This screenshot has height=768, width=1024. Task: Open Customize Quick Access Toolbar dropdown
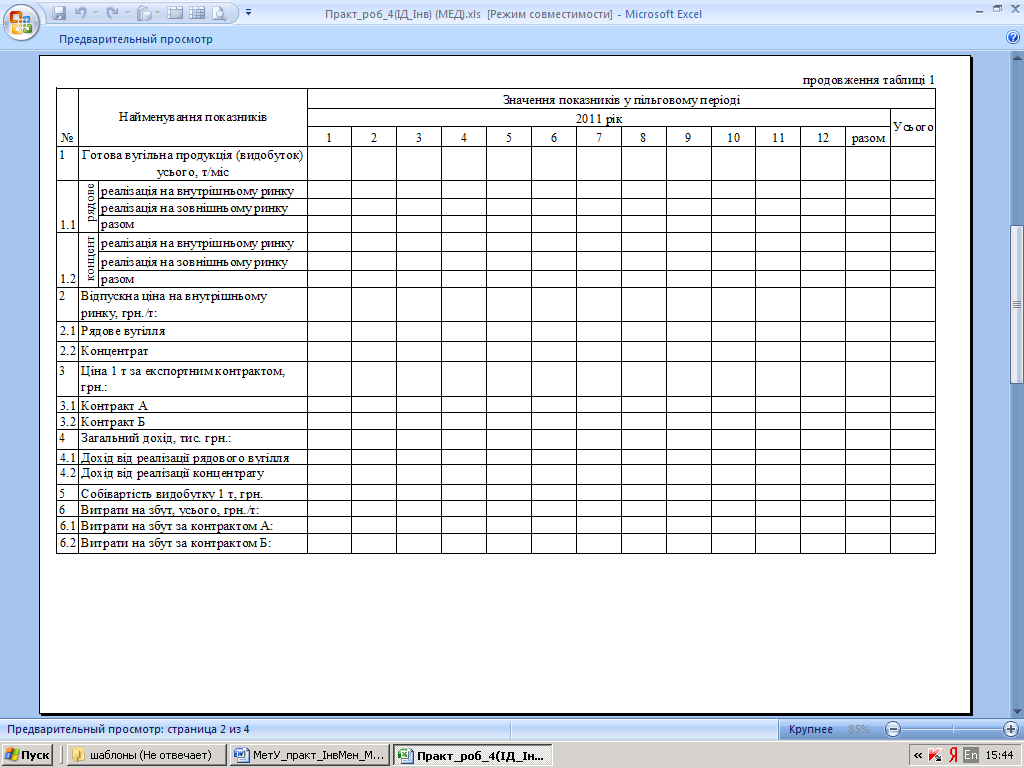point(248,13)
